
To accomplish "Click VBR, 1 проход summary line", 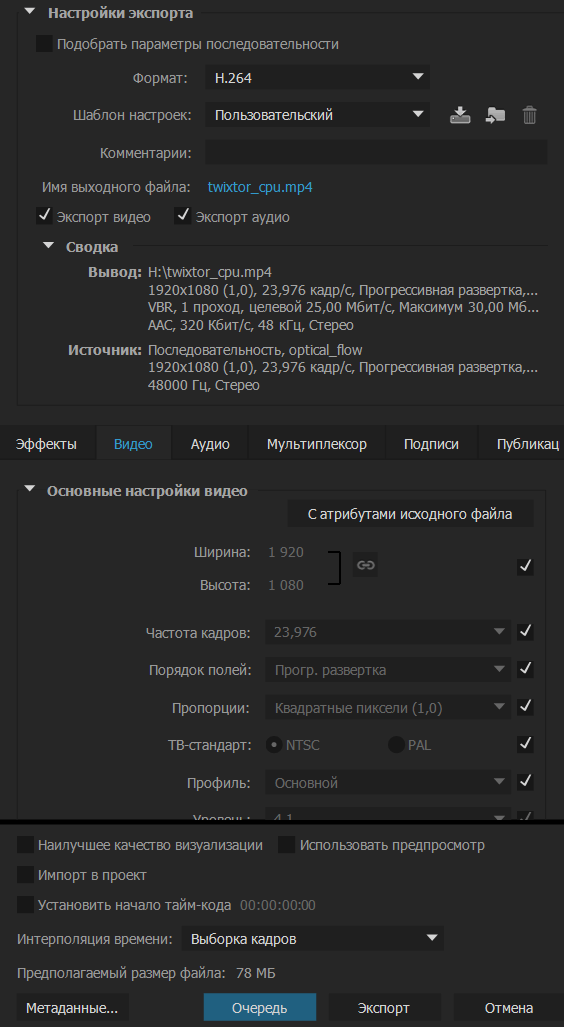I will [x=344, y=307].
